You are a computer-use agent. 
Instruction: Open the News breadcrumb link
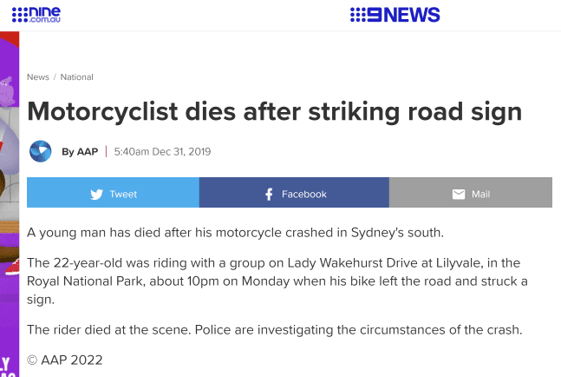(38, 77)
